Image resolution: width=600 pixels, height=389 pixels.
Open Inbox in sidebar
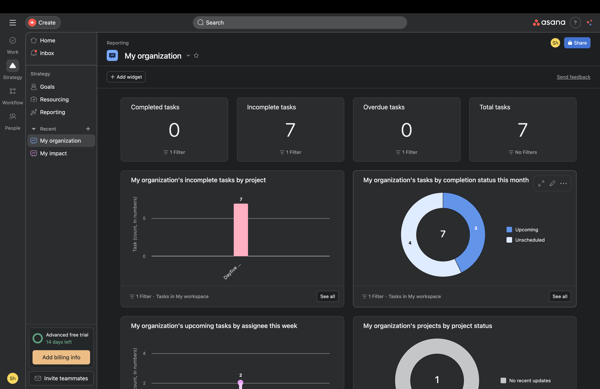click(61, 53)
